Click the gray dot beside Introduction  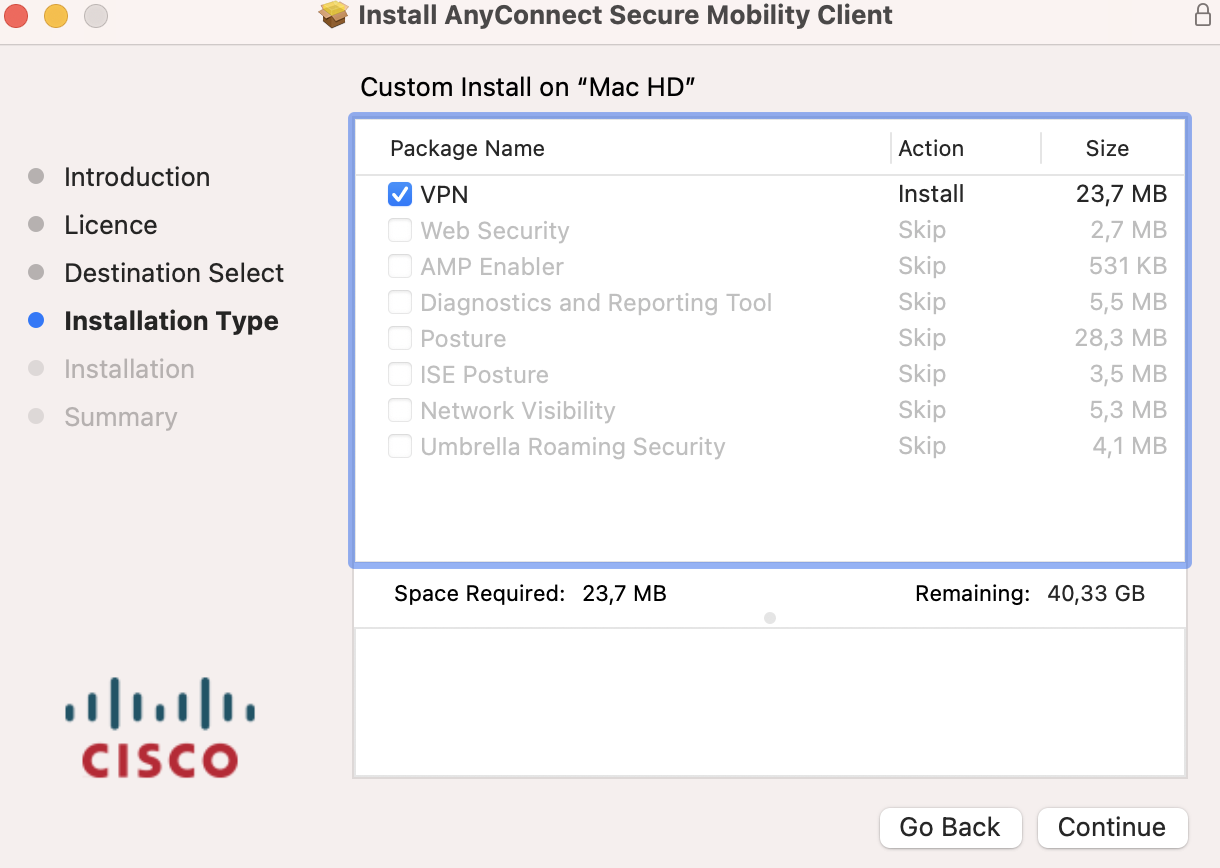click(37, 177)
